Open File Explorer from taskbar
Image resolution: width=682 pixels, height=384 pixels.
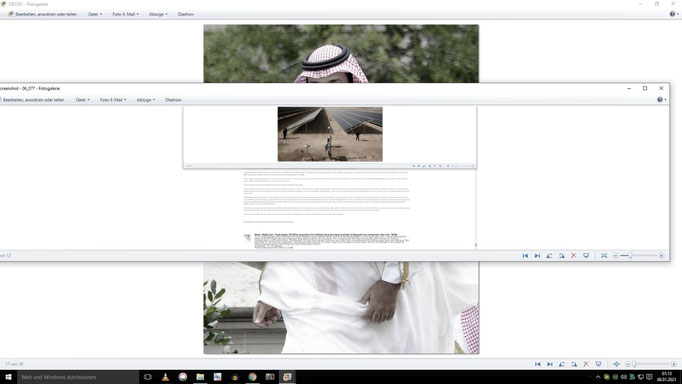point(200,377)
